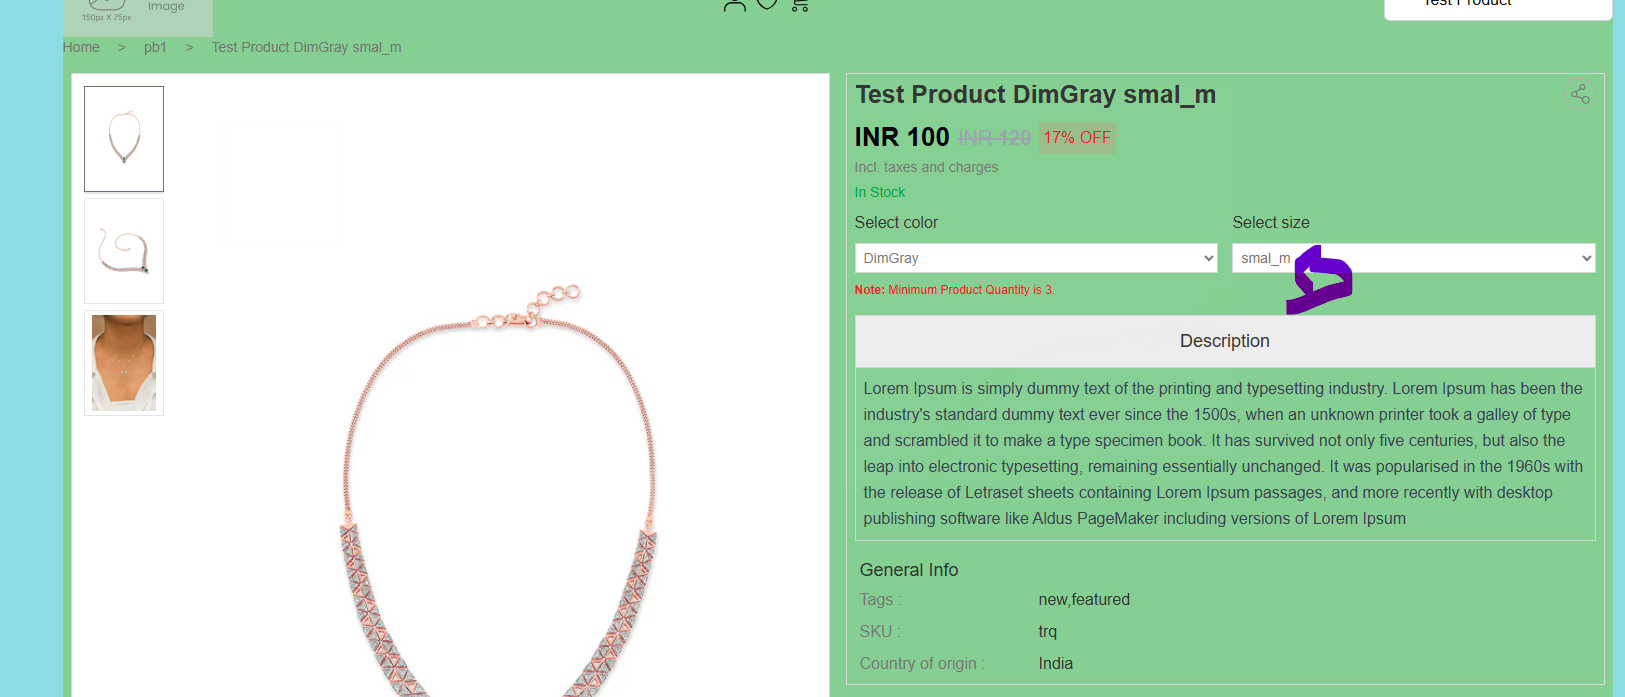Open the user account icon

(735, 4)
